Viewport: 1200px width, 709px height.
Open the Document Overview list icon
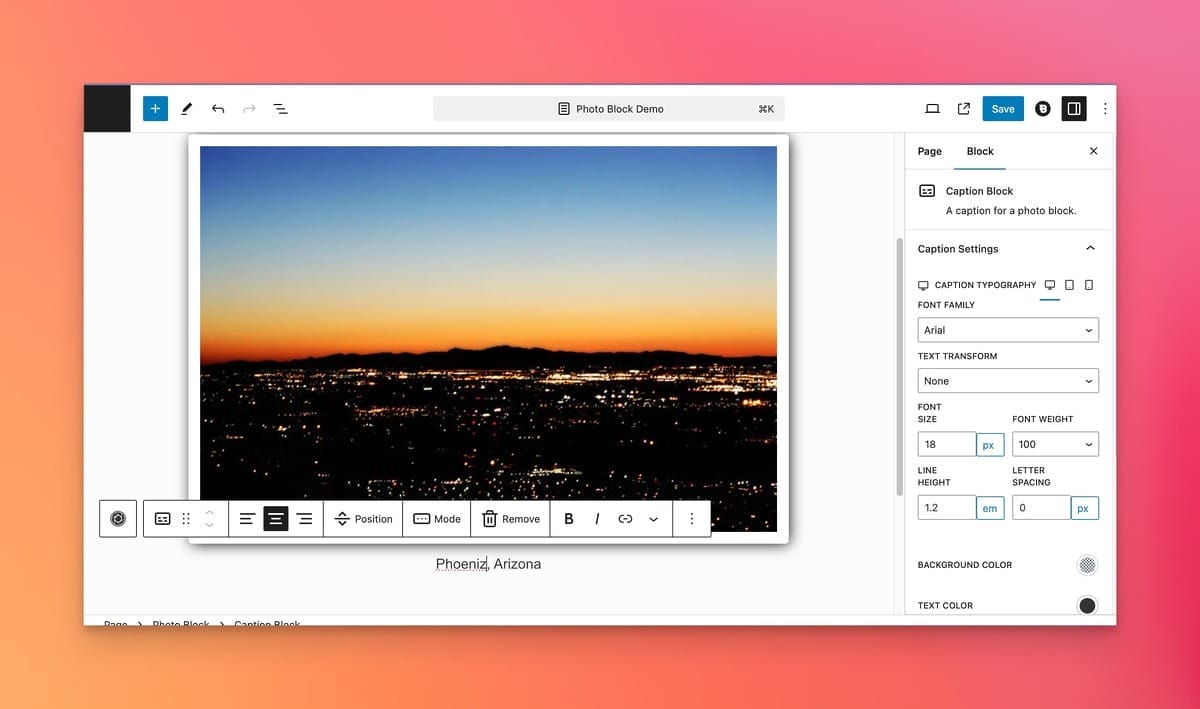(281, 109)
